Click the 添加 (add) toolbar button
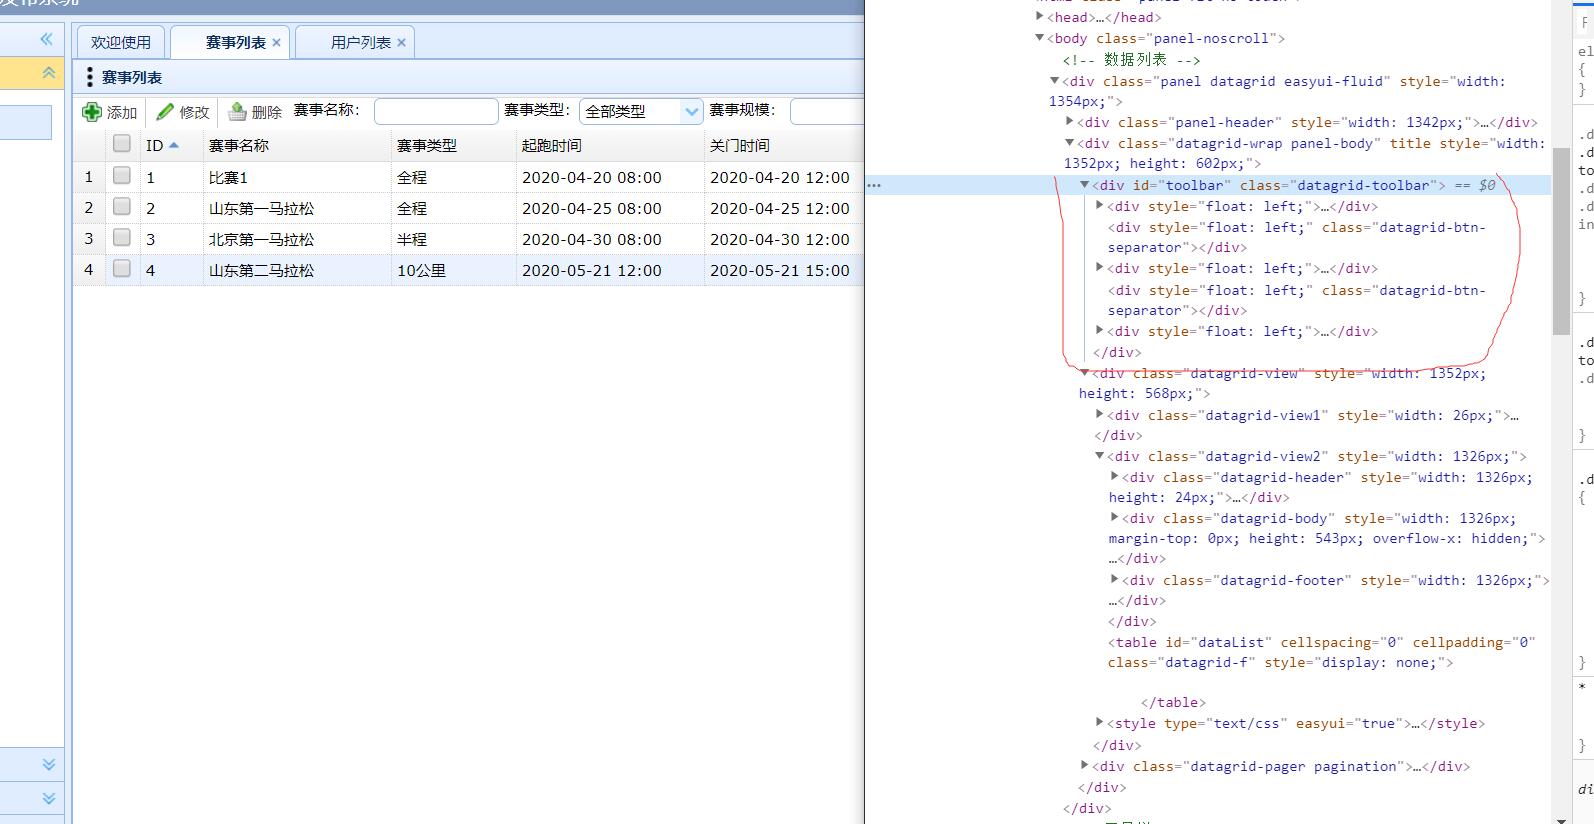The width and height of the screenshot is (1594, 824). click(x=110, y=112)
